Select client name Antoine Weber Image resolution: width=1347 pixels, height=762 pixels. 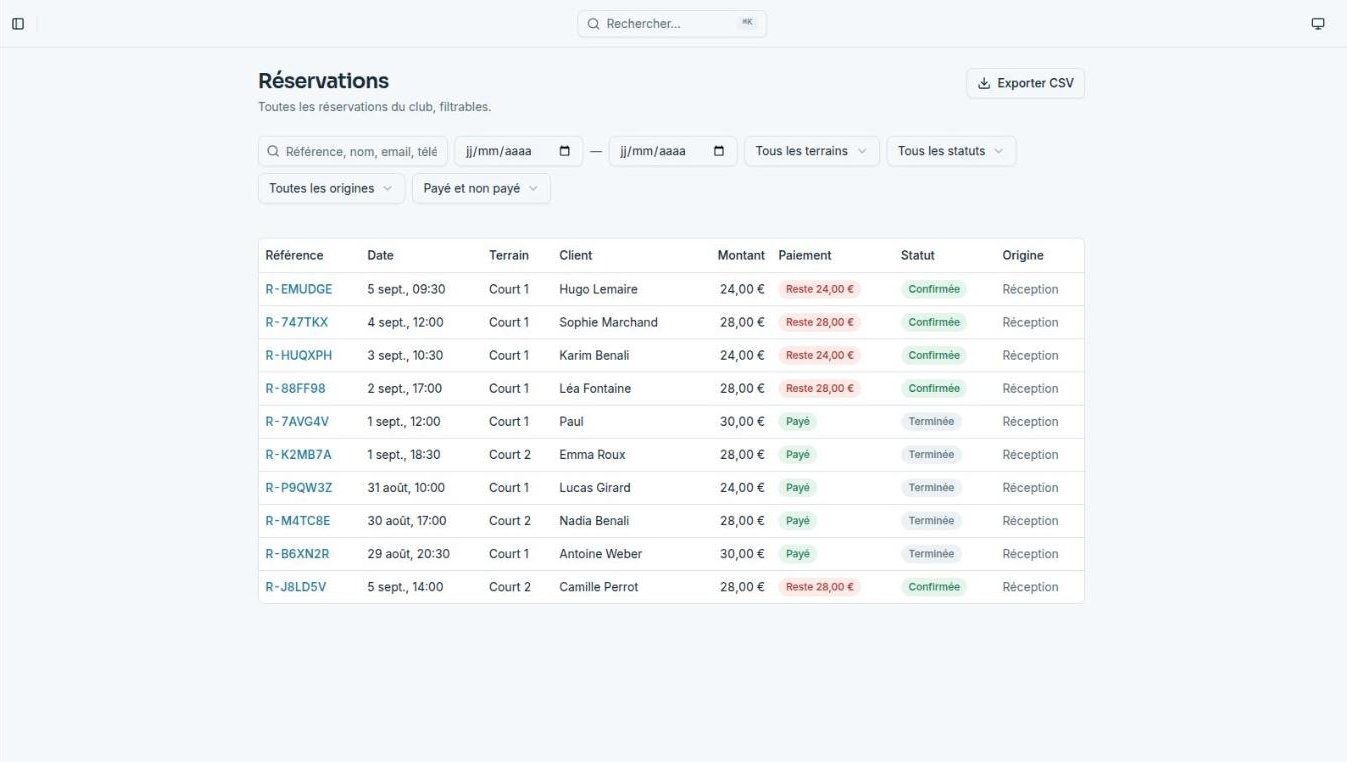pos(600,553)
